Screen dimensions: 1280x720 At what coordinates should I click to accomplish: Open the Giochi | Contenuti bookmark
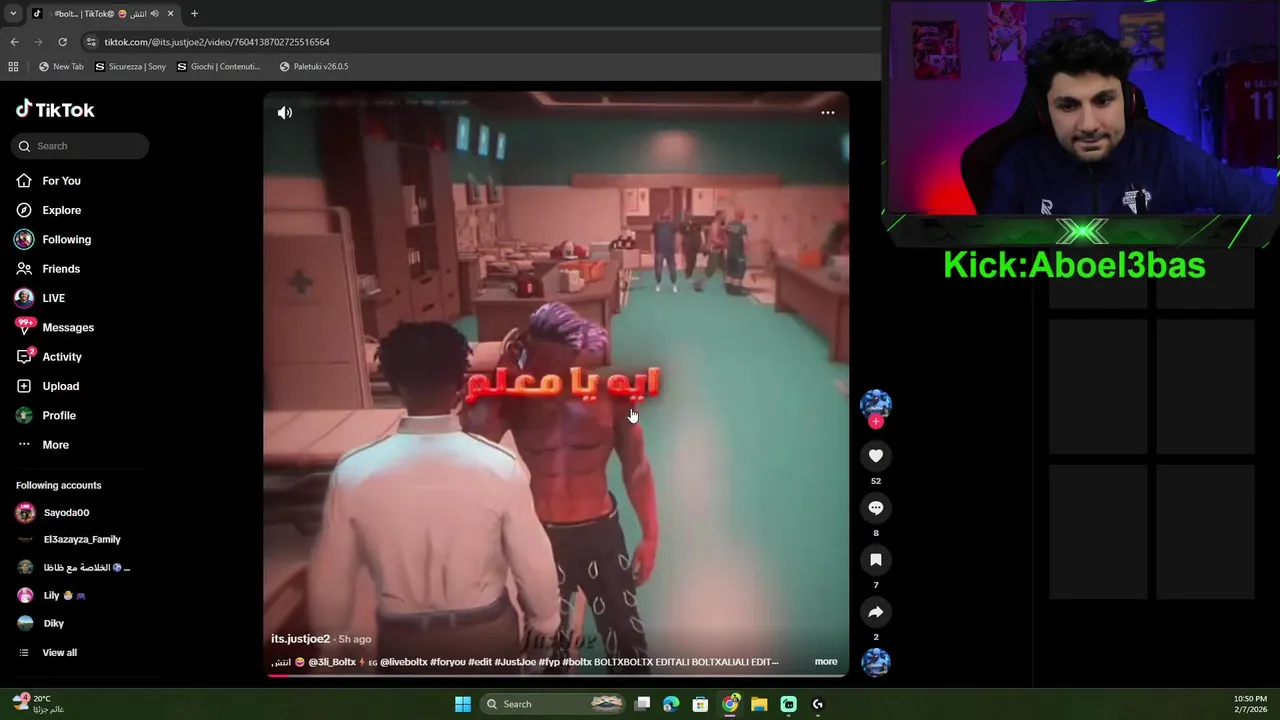click(218, 67)
